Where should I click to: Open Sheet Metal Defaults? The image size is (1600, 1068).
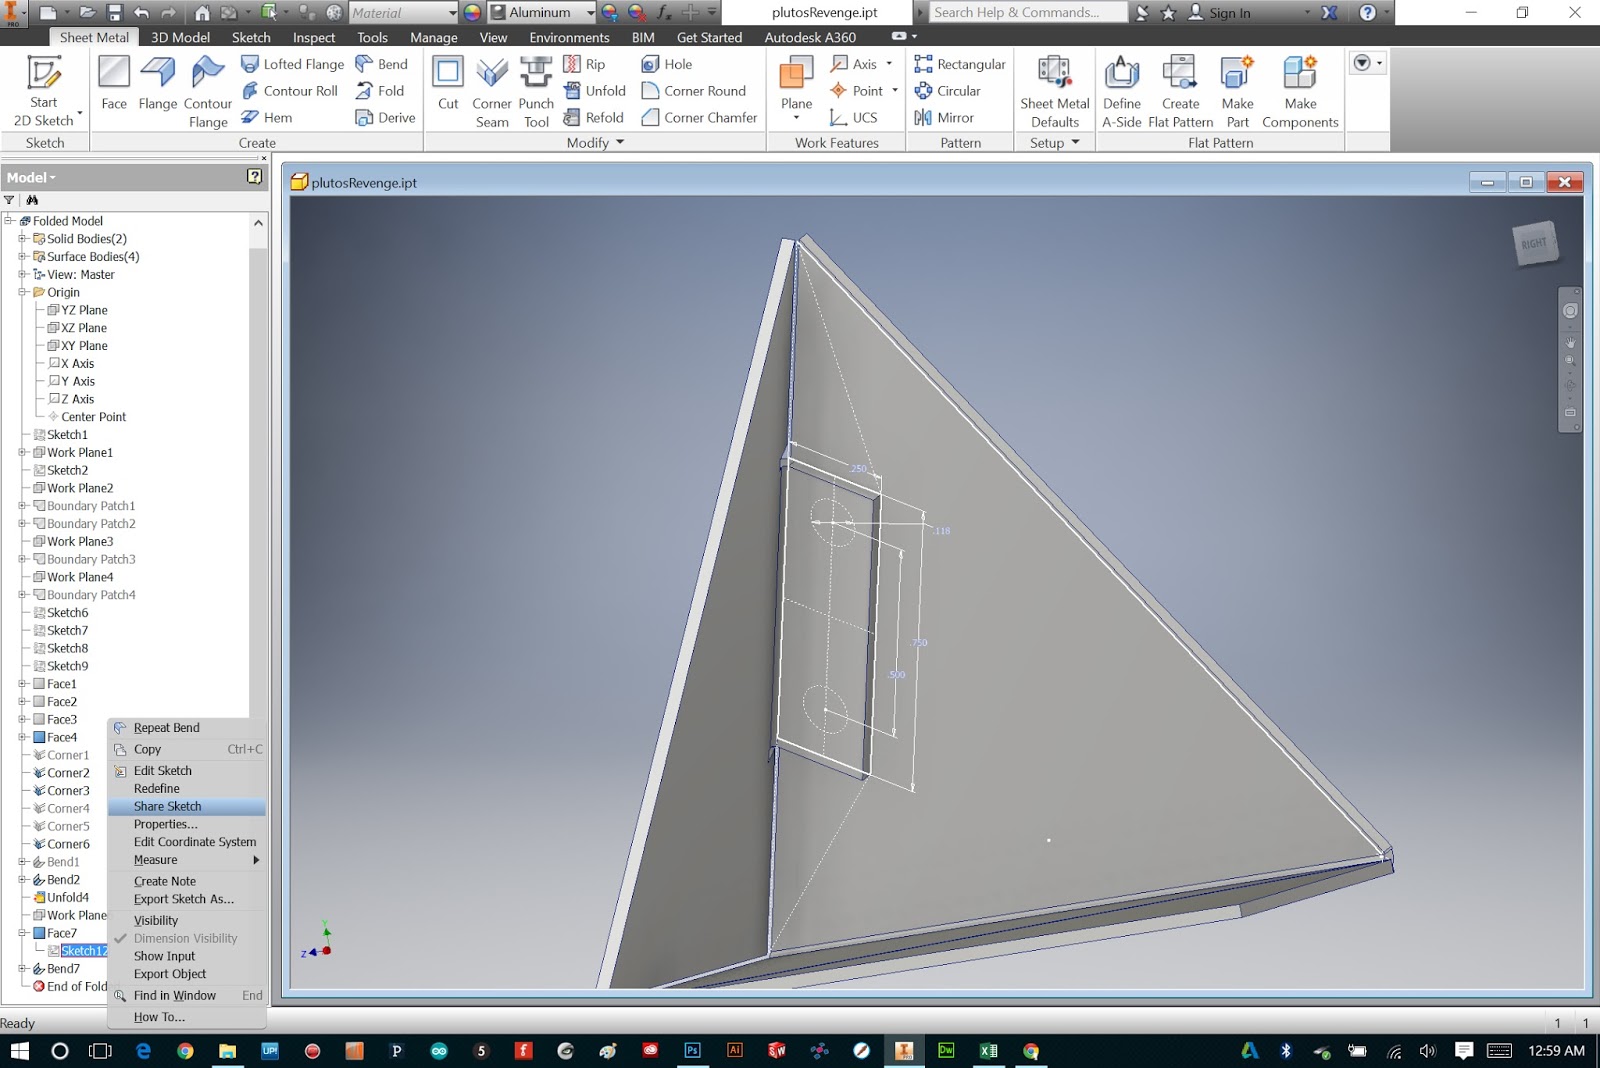(1054, 88)
